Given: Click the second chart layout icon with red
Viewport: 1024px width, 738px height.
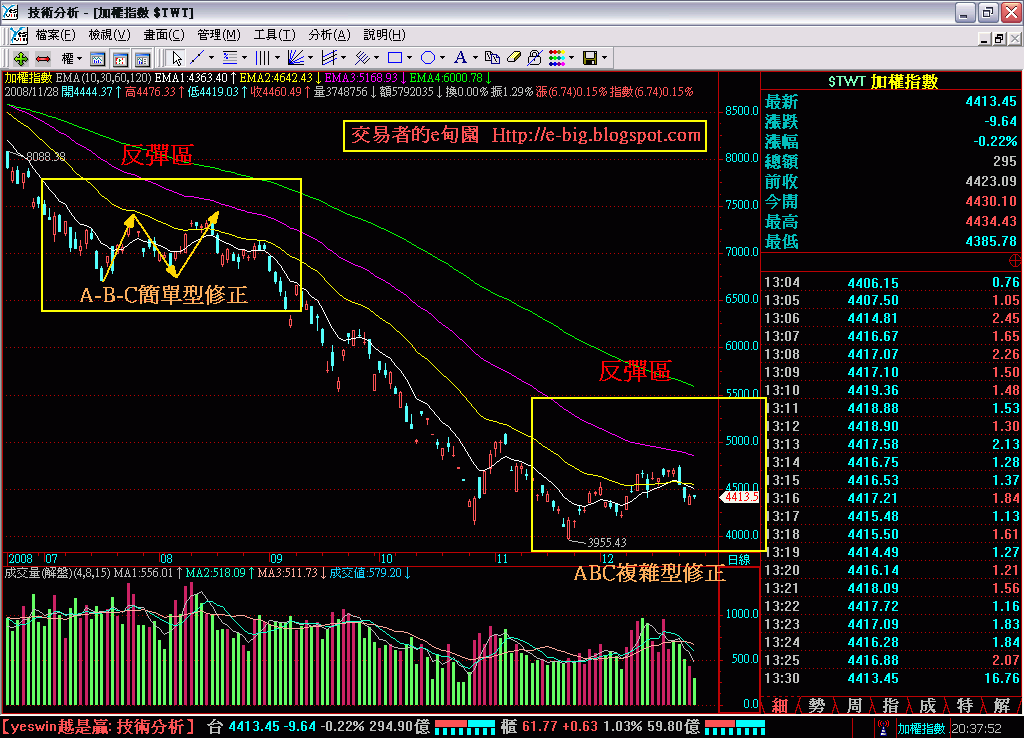Looking at the screenshot, I should (x=120, y=59).
